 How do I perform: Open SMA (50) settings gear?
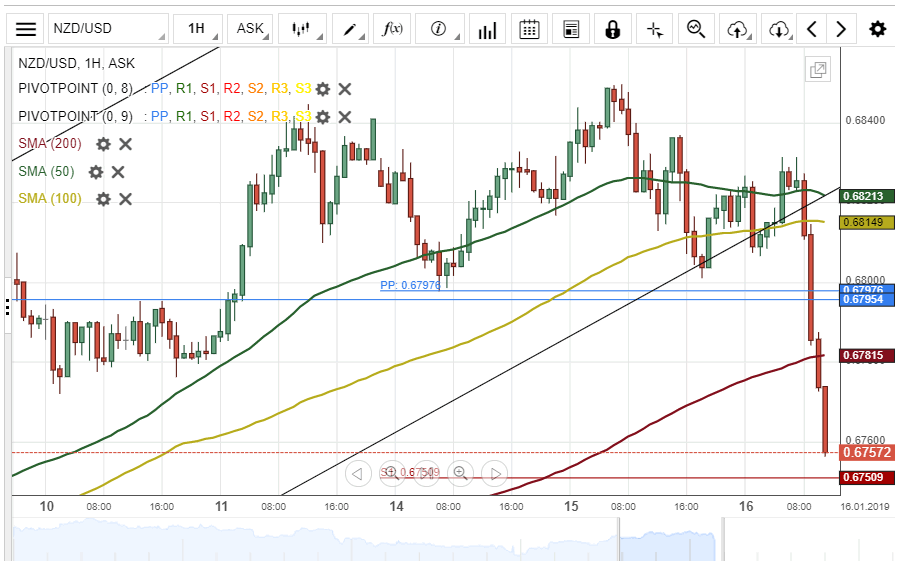click(x=96, y=172)
